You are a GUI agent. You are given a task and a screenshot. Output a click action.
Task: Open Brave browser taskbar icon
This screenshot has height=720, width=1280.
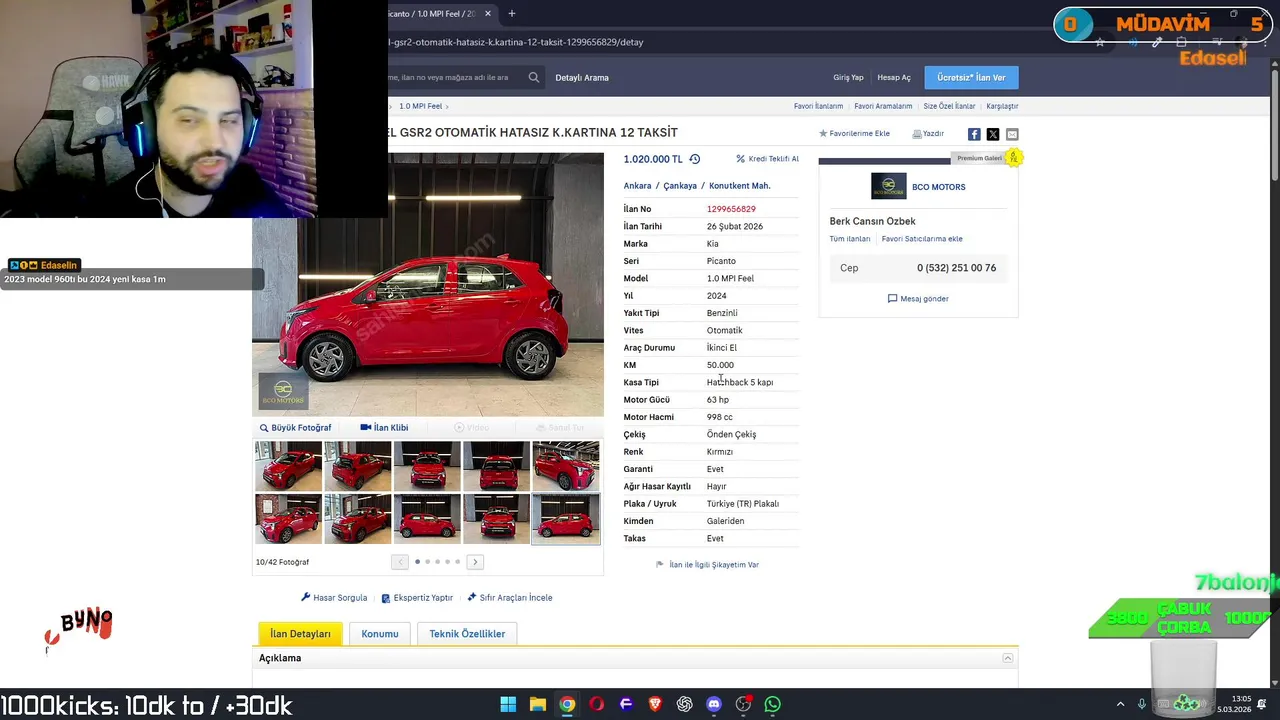(655, 704)
